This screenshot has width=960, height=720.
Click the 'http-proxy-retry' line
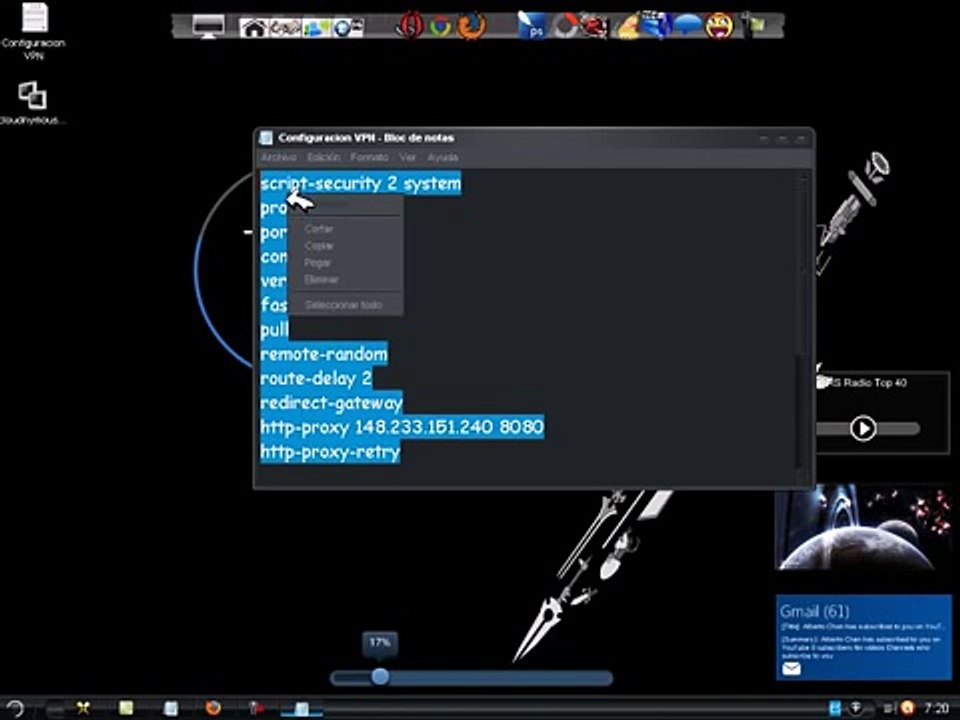coord(330,452)
